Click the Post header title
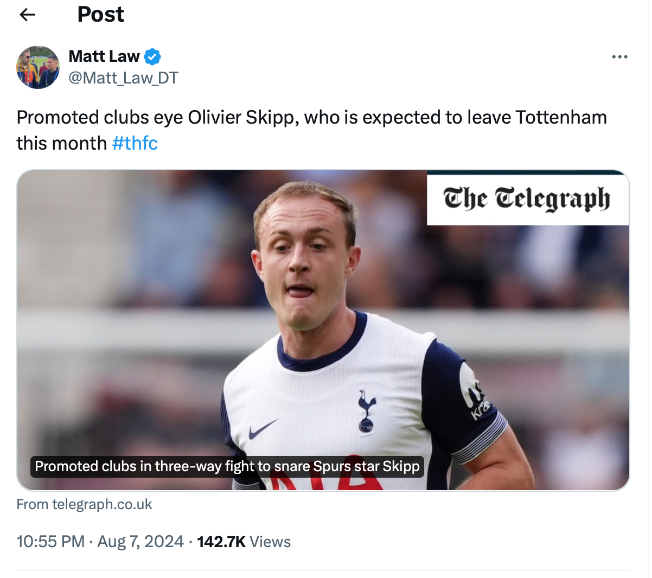Image resolution: width=652 pixels, height=578 pixels. [100, 15]
